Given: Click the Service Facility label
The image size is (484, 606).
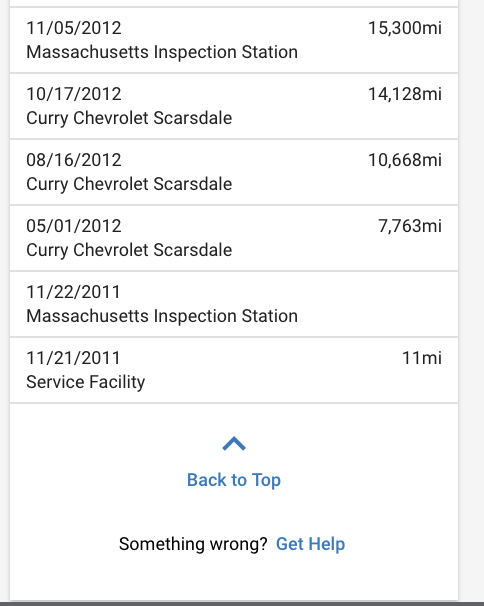Looking at the screenshot, I should coord(86,382).
